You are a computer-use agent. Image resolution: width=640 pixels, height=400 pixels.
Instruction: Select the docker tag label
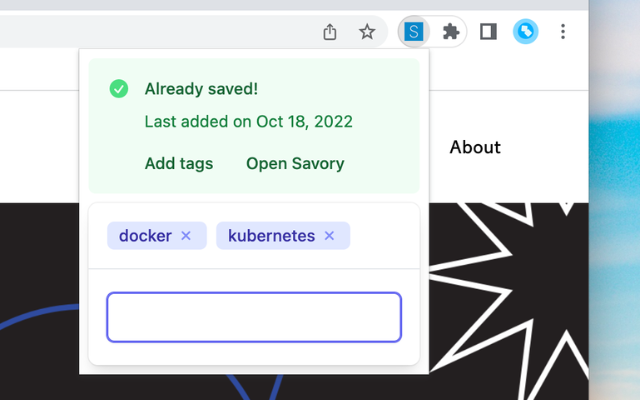145,236
